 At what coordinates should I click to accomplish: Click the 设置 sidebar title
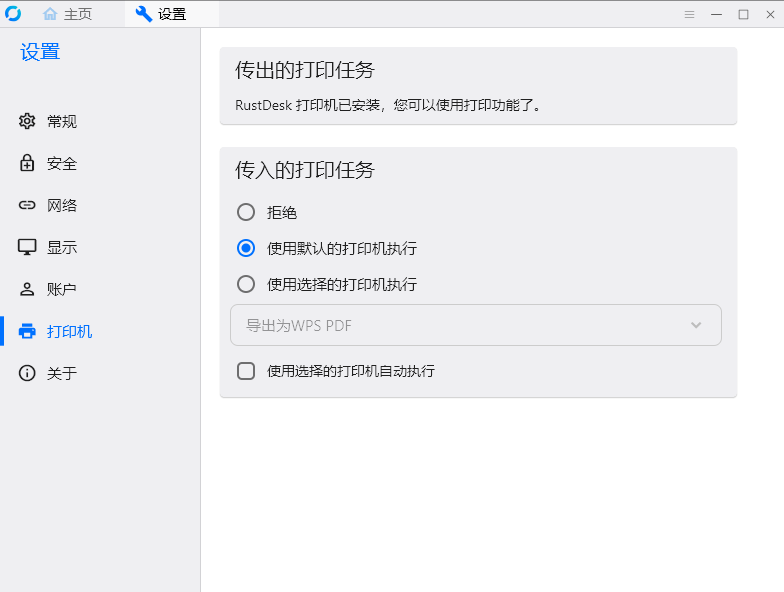(x=40, y=52)
